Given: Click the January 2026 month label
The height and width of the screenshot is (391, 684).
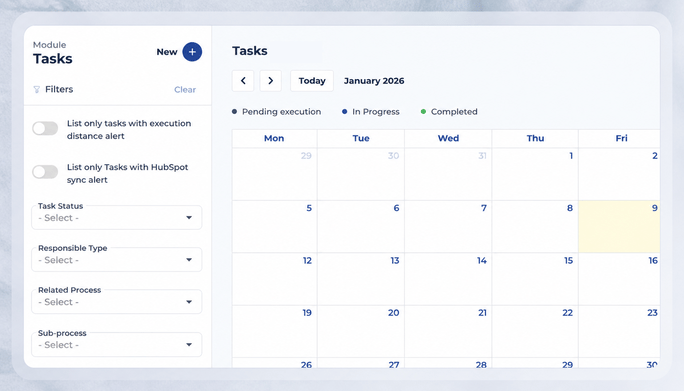Looking at the screenshot, I should click(x=374, y=81).
